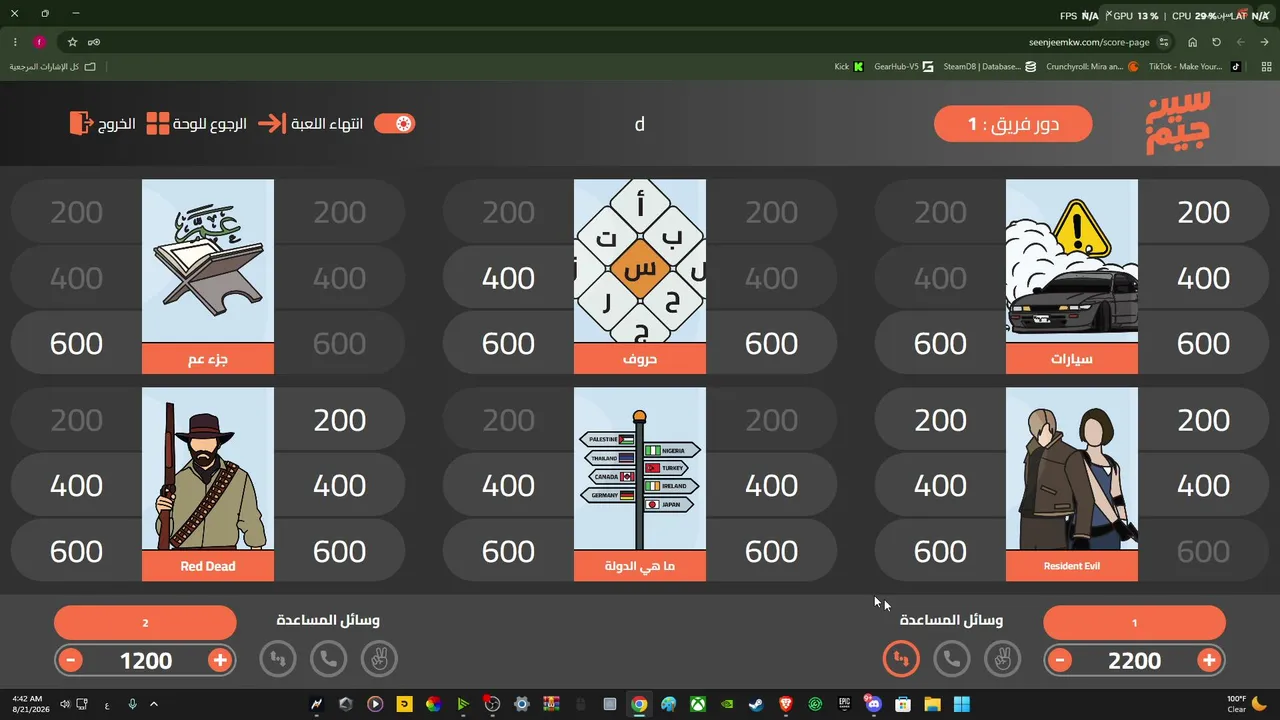Click the الخروج exit door icon

pos(80,124)
